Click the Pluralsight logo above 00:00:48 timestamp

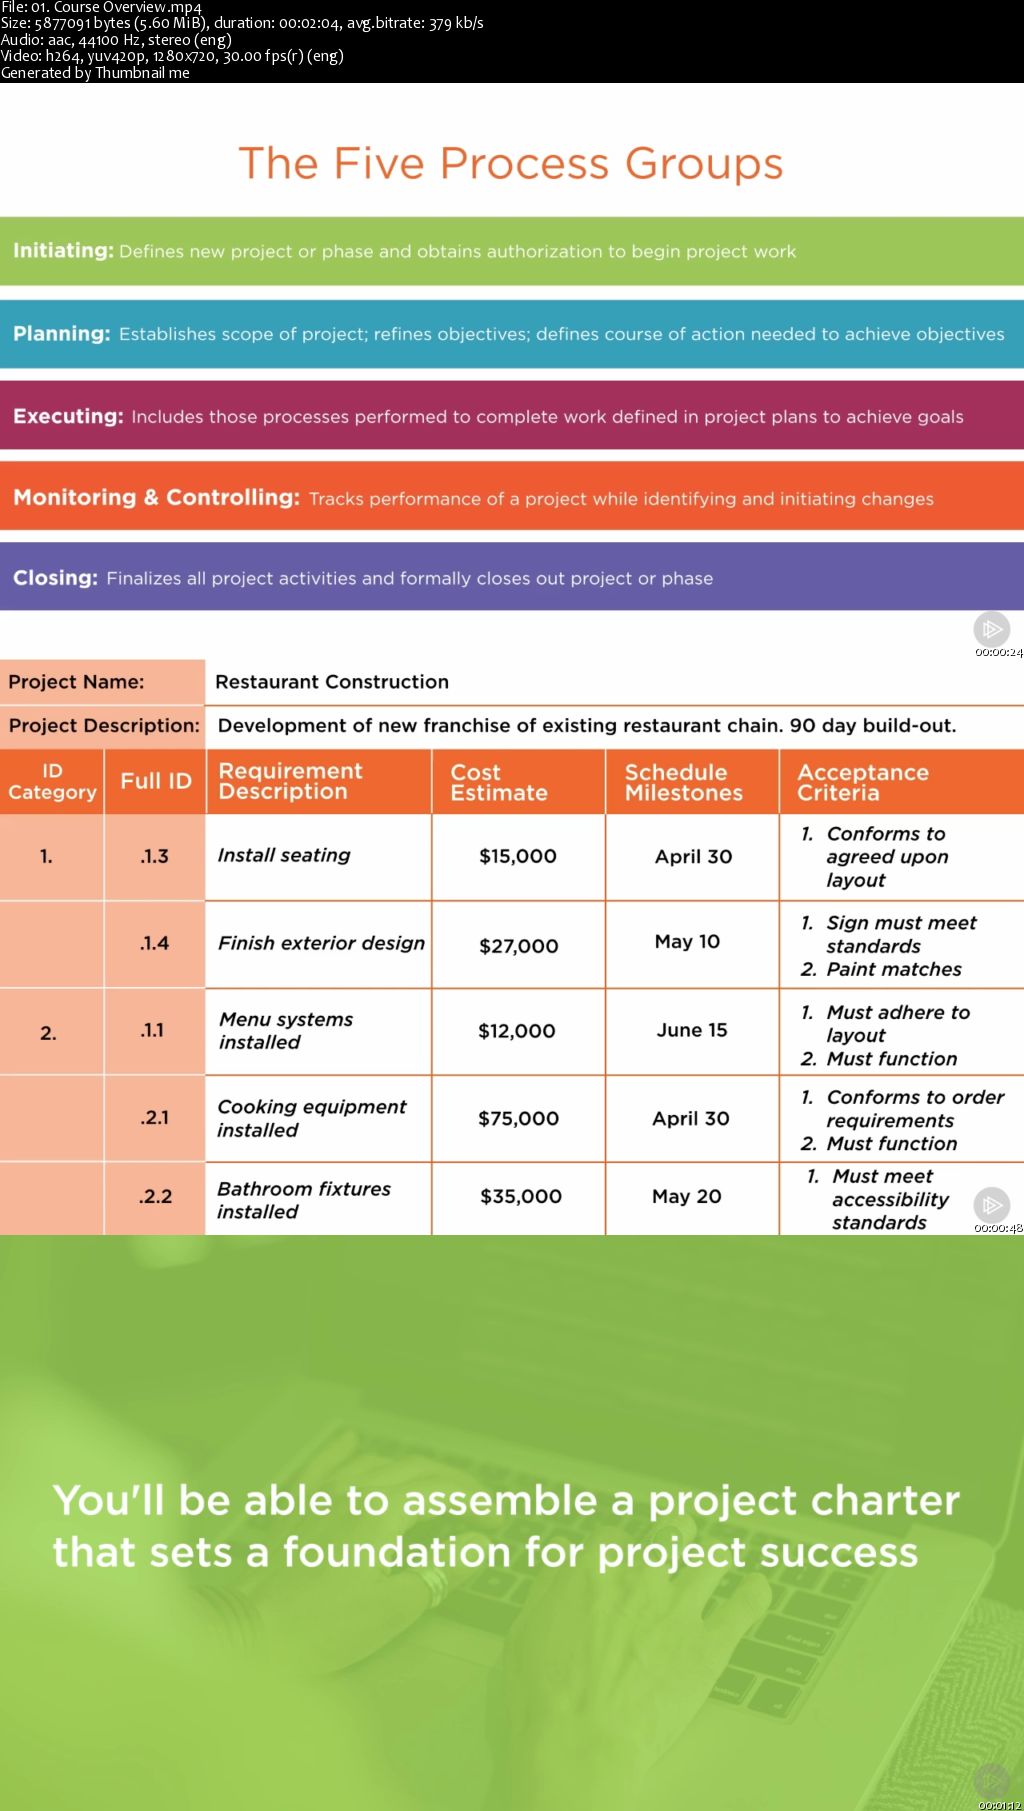[992, 1205]
